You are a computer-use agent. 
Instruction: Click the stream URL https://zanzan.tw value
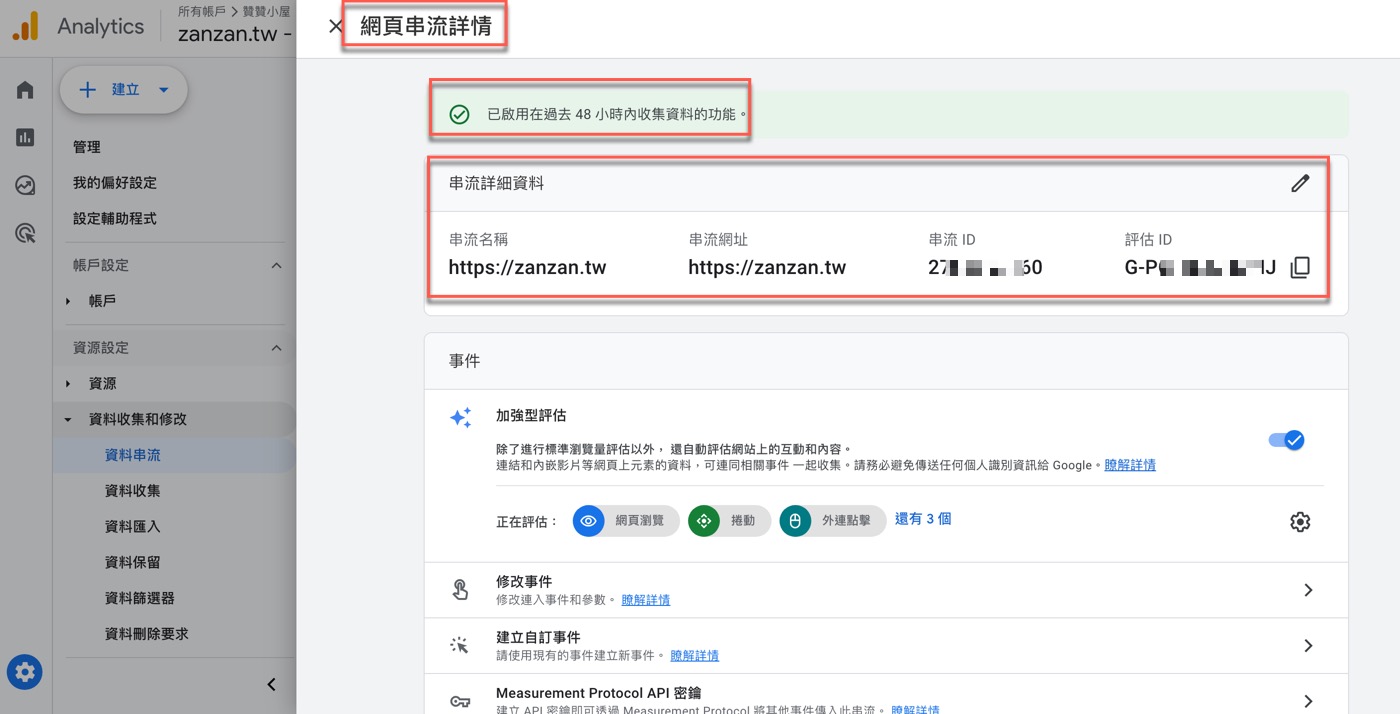pyautogui.click(x=767, y=267)
